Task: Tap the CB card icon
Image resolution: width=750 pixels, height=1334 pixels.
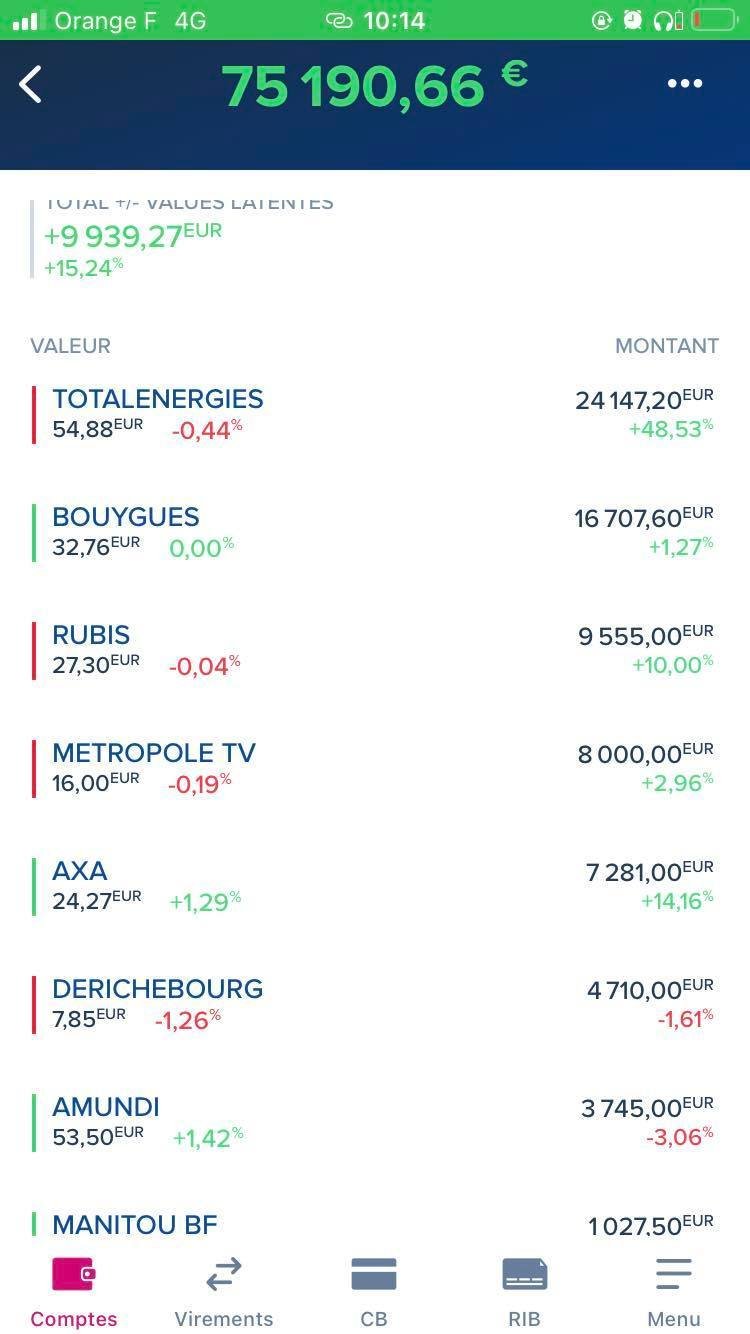Action: coord(374,1274)
